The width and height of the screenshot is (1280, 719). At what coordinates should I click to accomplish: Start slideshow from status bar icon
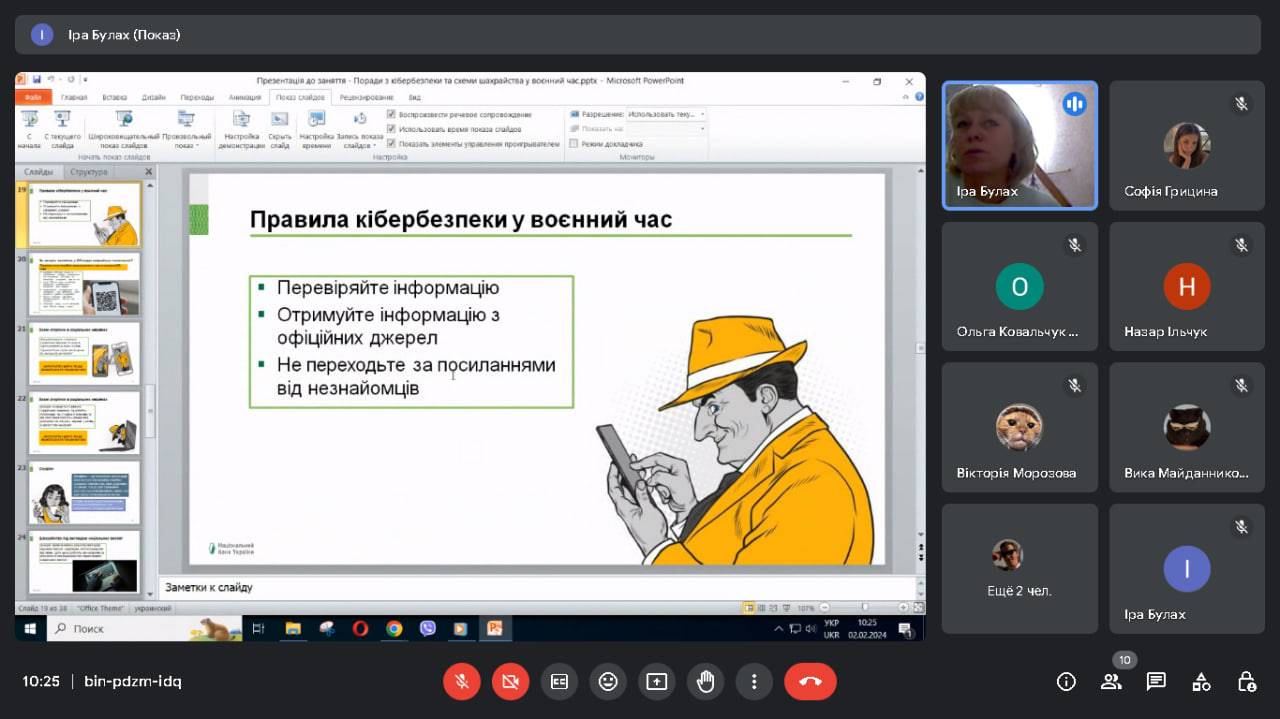pos(784,608)
